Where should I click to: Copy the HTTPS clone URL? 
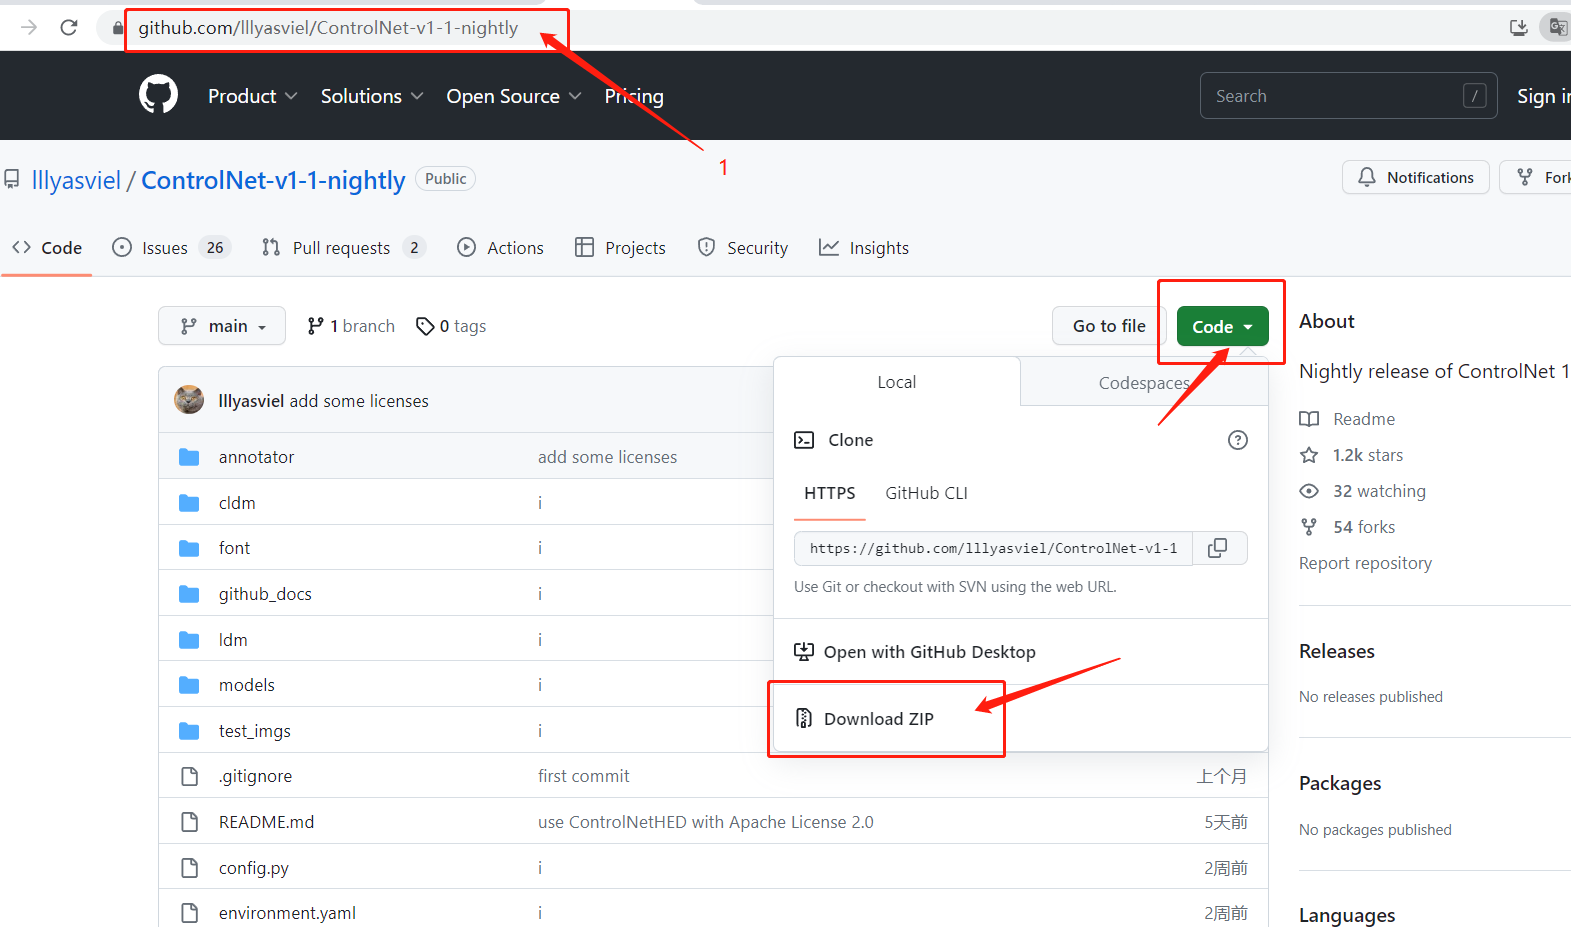[x=1218, y=548]
